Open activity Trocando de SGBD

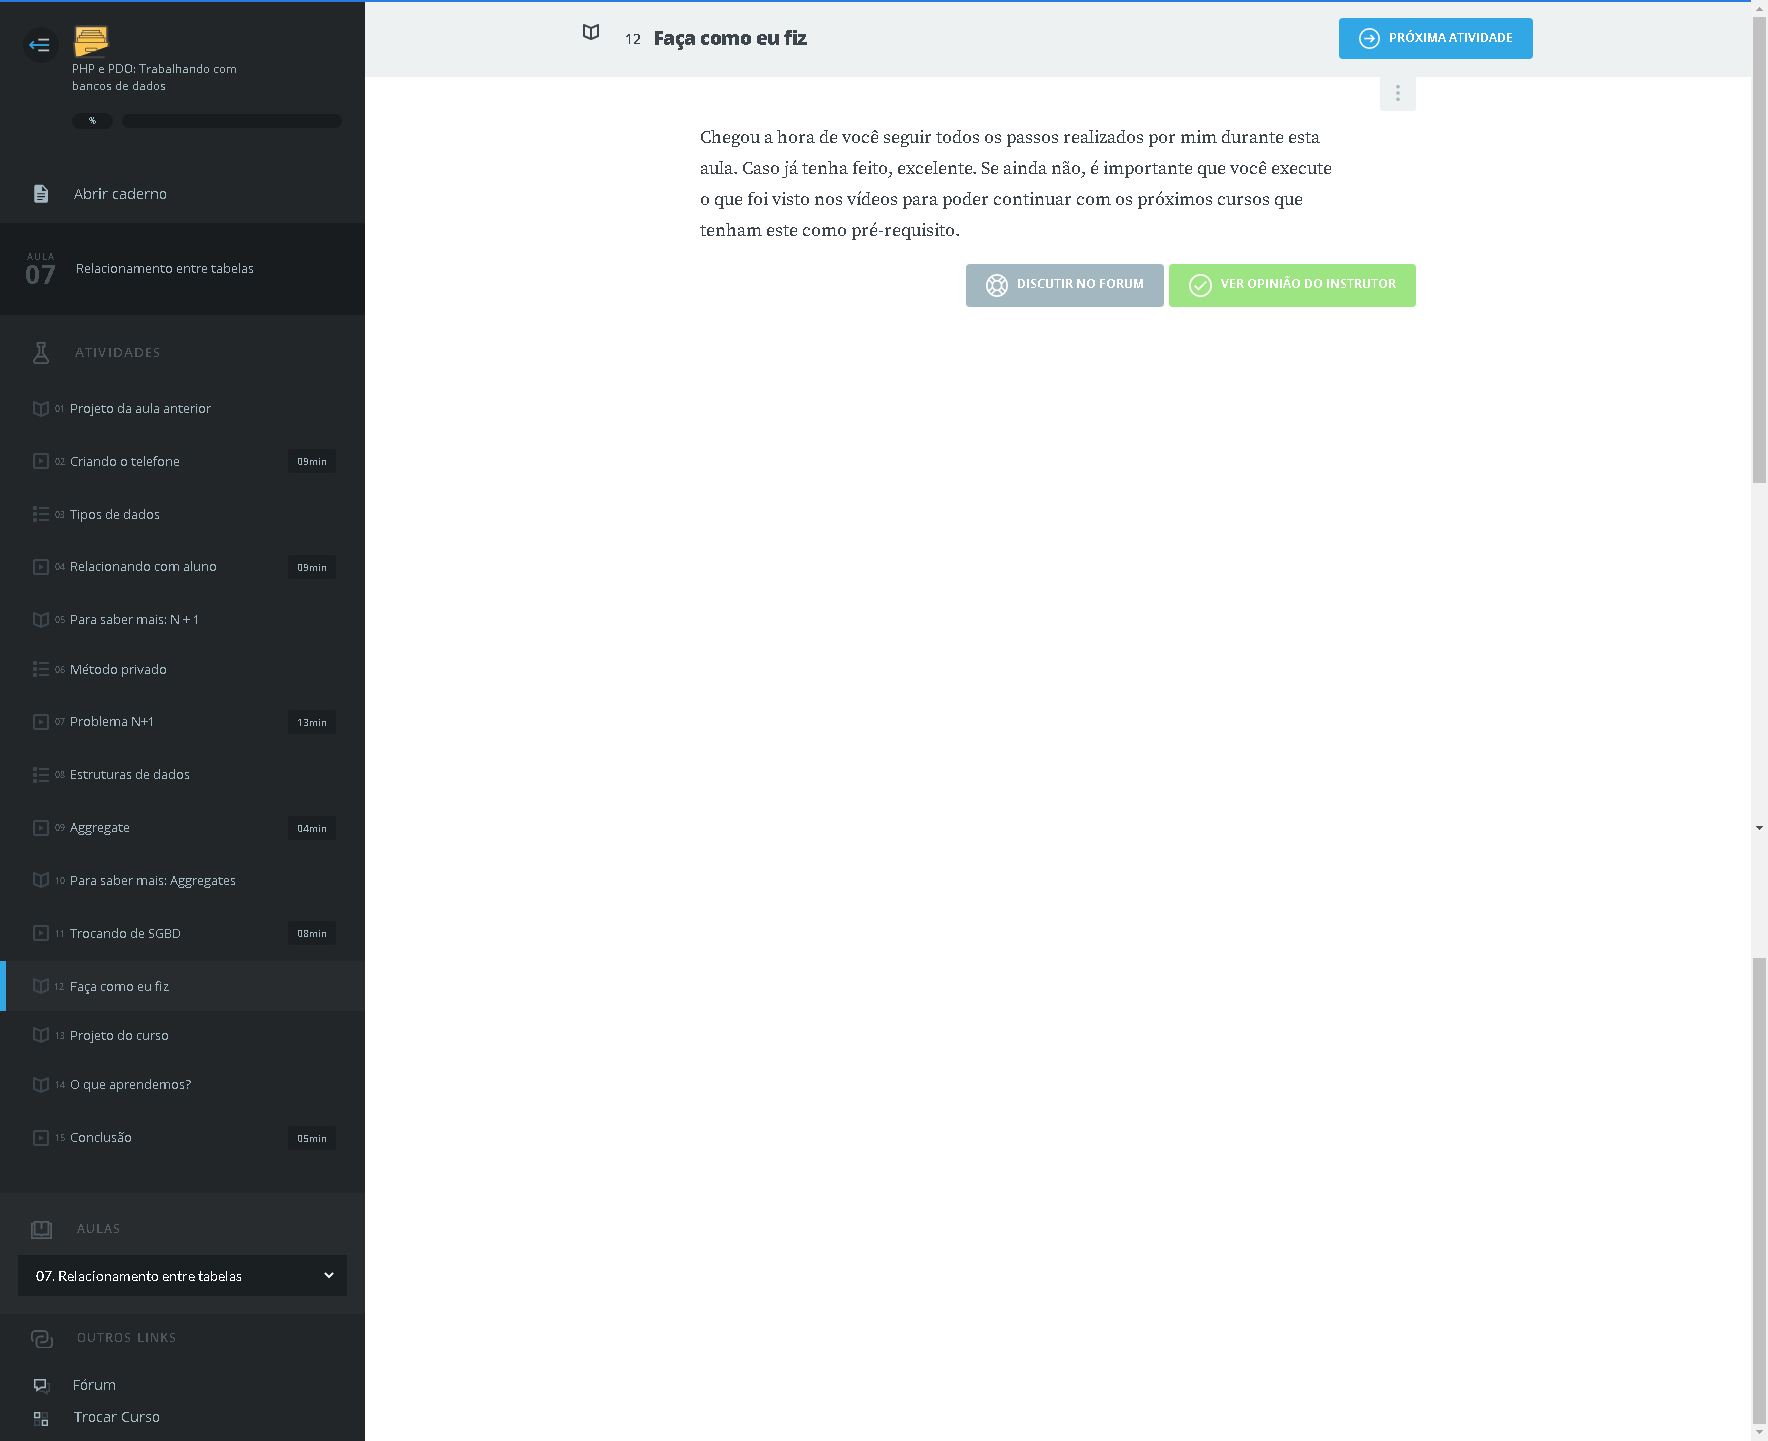click(125, 934)
